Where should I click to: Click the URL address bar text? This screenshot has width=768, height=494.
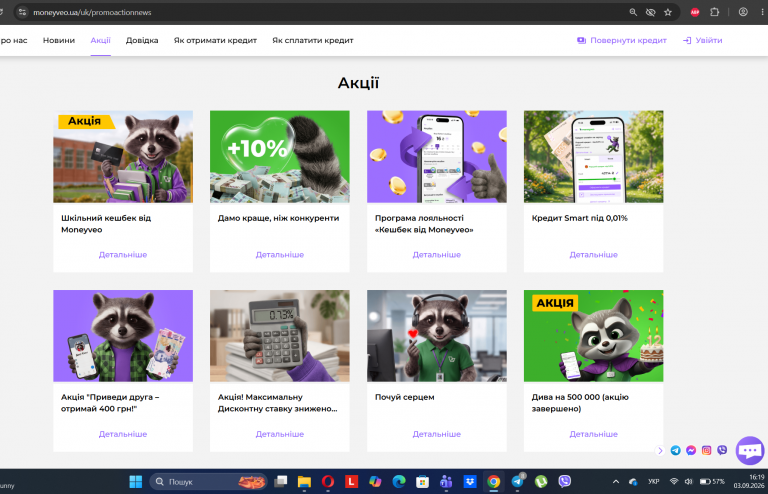coord(92,12)
